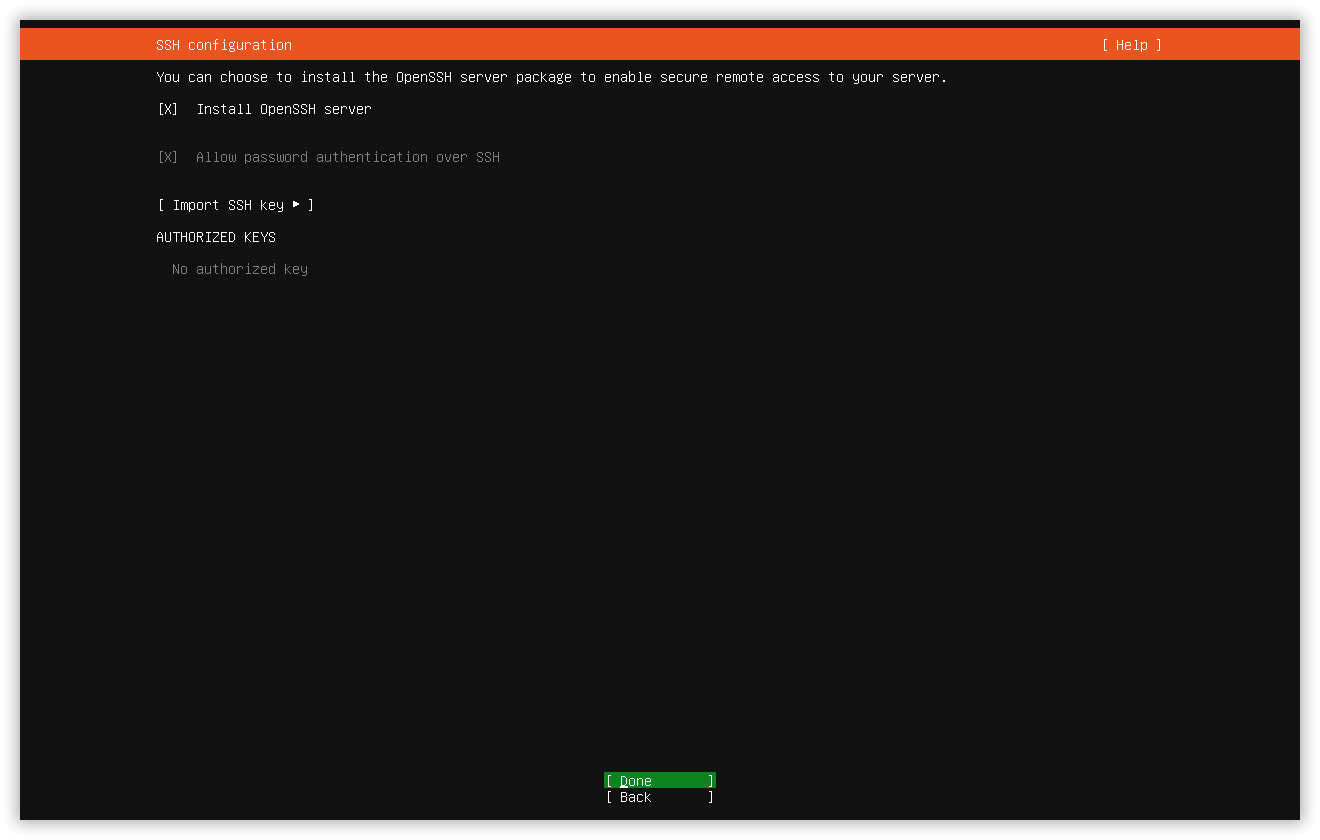This screenshot has width=1320, height=840.
Task: Click the Done button
Action: (x=660, y=781)
